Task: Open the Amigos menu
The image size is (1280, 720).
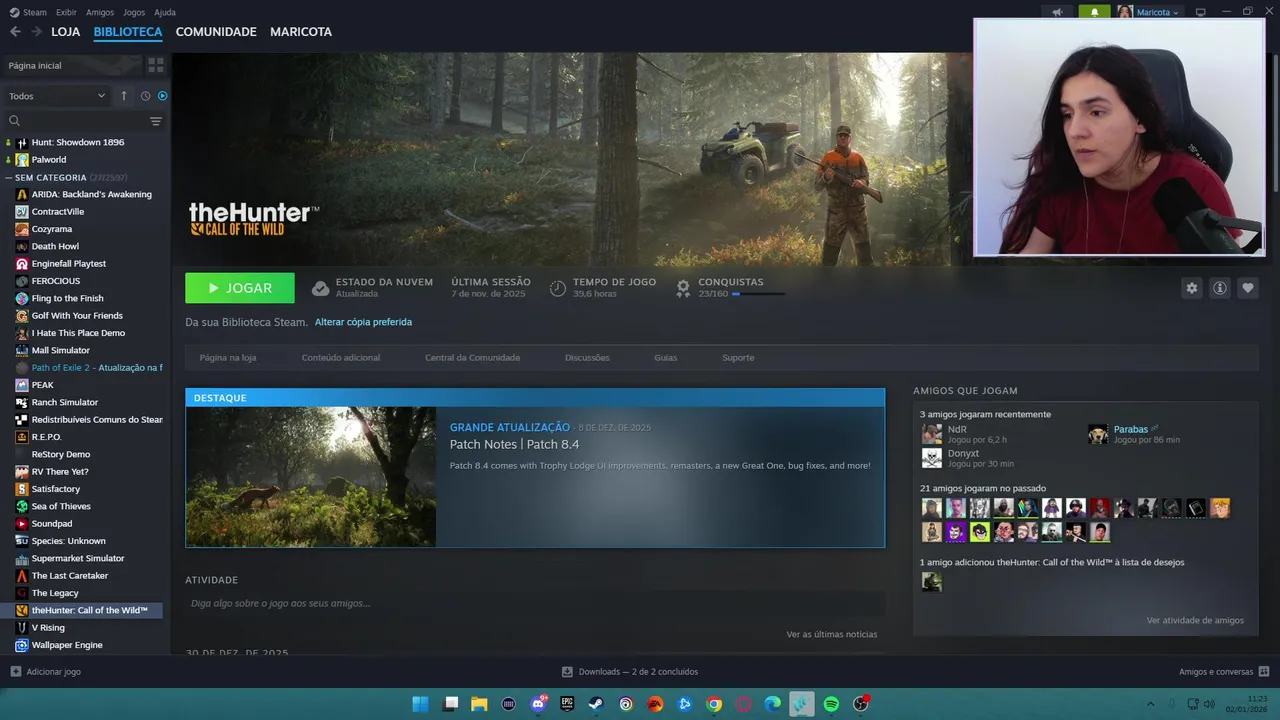Action: pyautogui.click(x=100, y=12)
